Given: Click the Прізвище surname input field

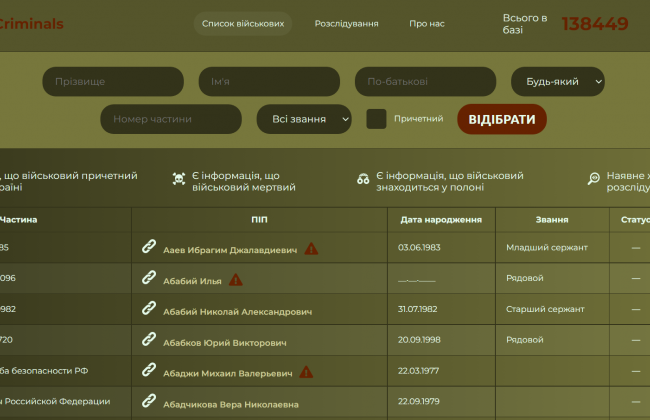Looking at the screenshot, I should point(113,82).
